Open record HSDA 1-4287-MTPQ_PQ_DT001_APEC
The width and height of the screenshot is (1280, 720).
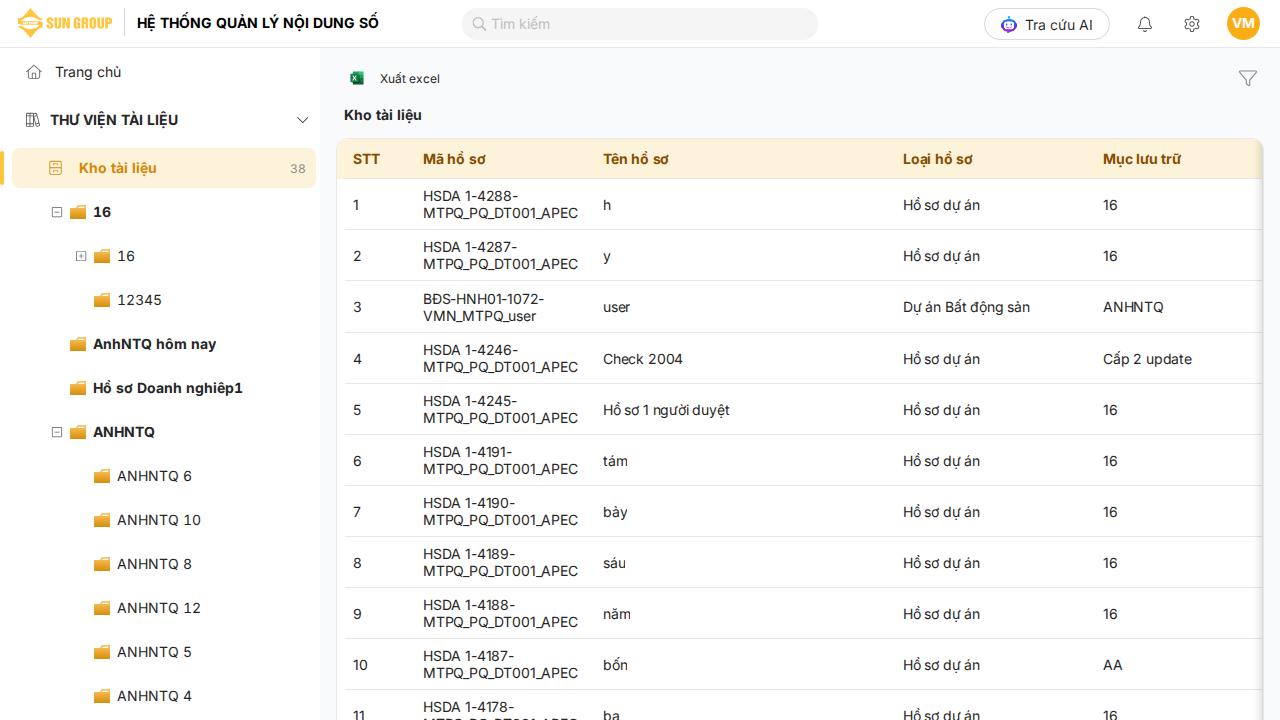[500, 256]
